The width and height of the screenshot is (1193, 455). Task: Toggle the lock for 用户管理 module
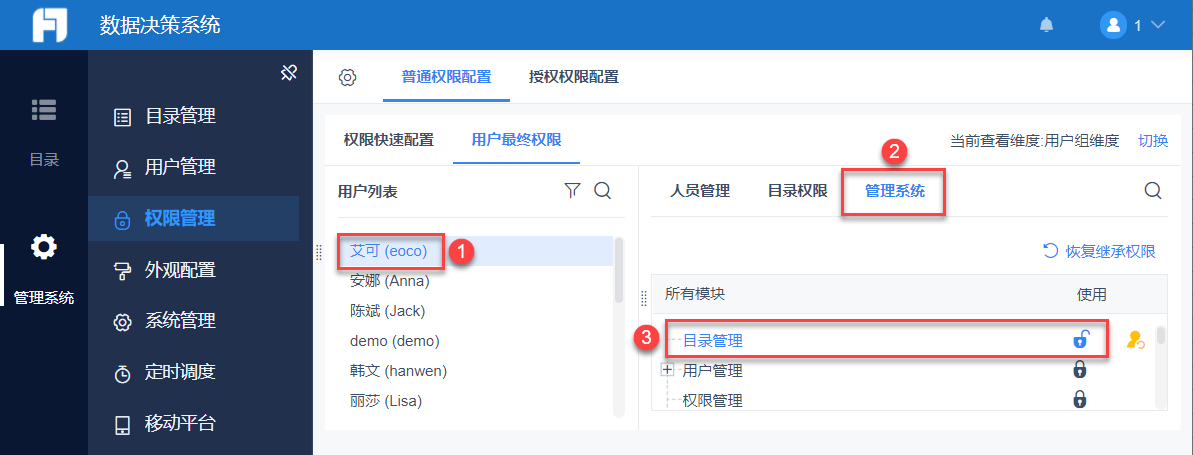pyautogui.click(x=1080, y=370)
